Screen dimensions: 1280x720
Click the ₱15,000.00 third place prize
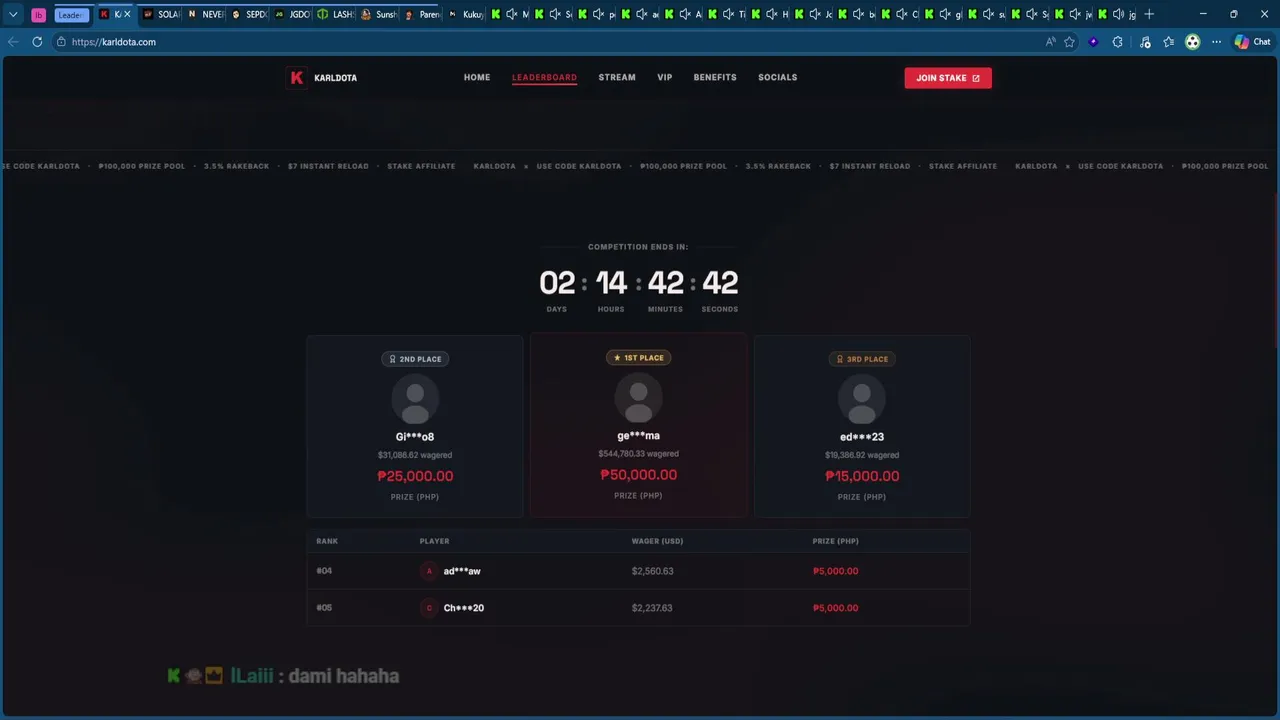point(862,476)
